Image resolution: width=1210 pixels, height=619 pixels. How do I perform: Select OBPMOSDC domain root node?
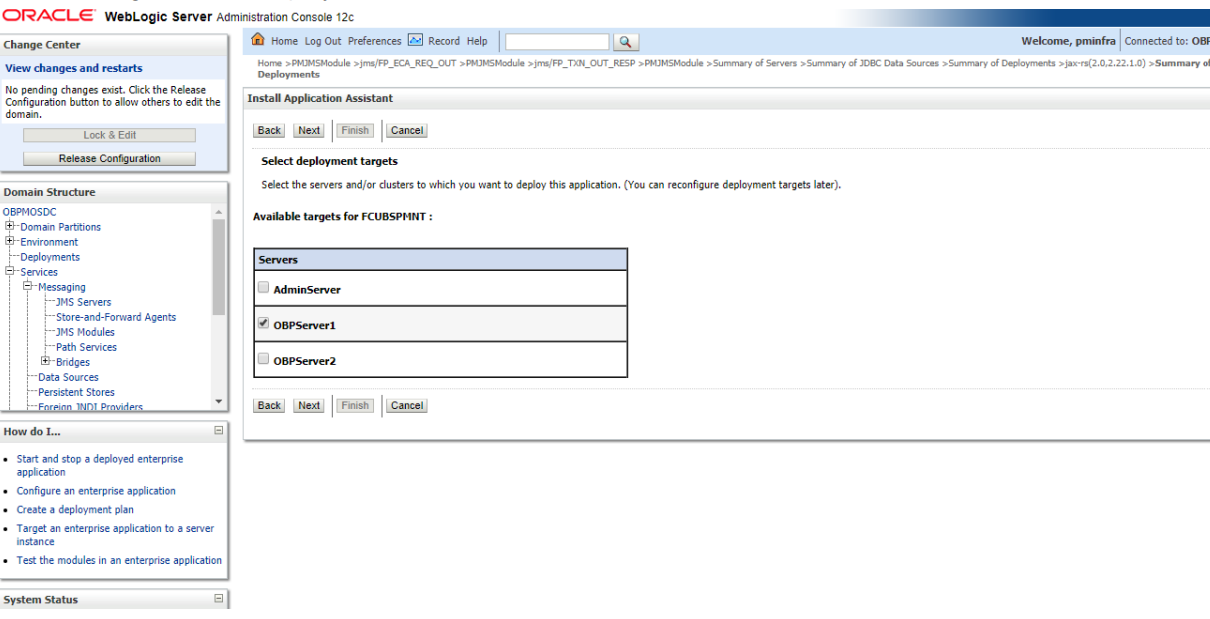29,212
